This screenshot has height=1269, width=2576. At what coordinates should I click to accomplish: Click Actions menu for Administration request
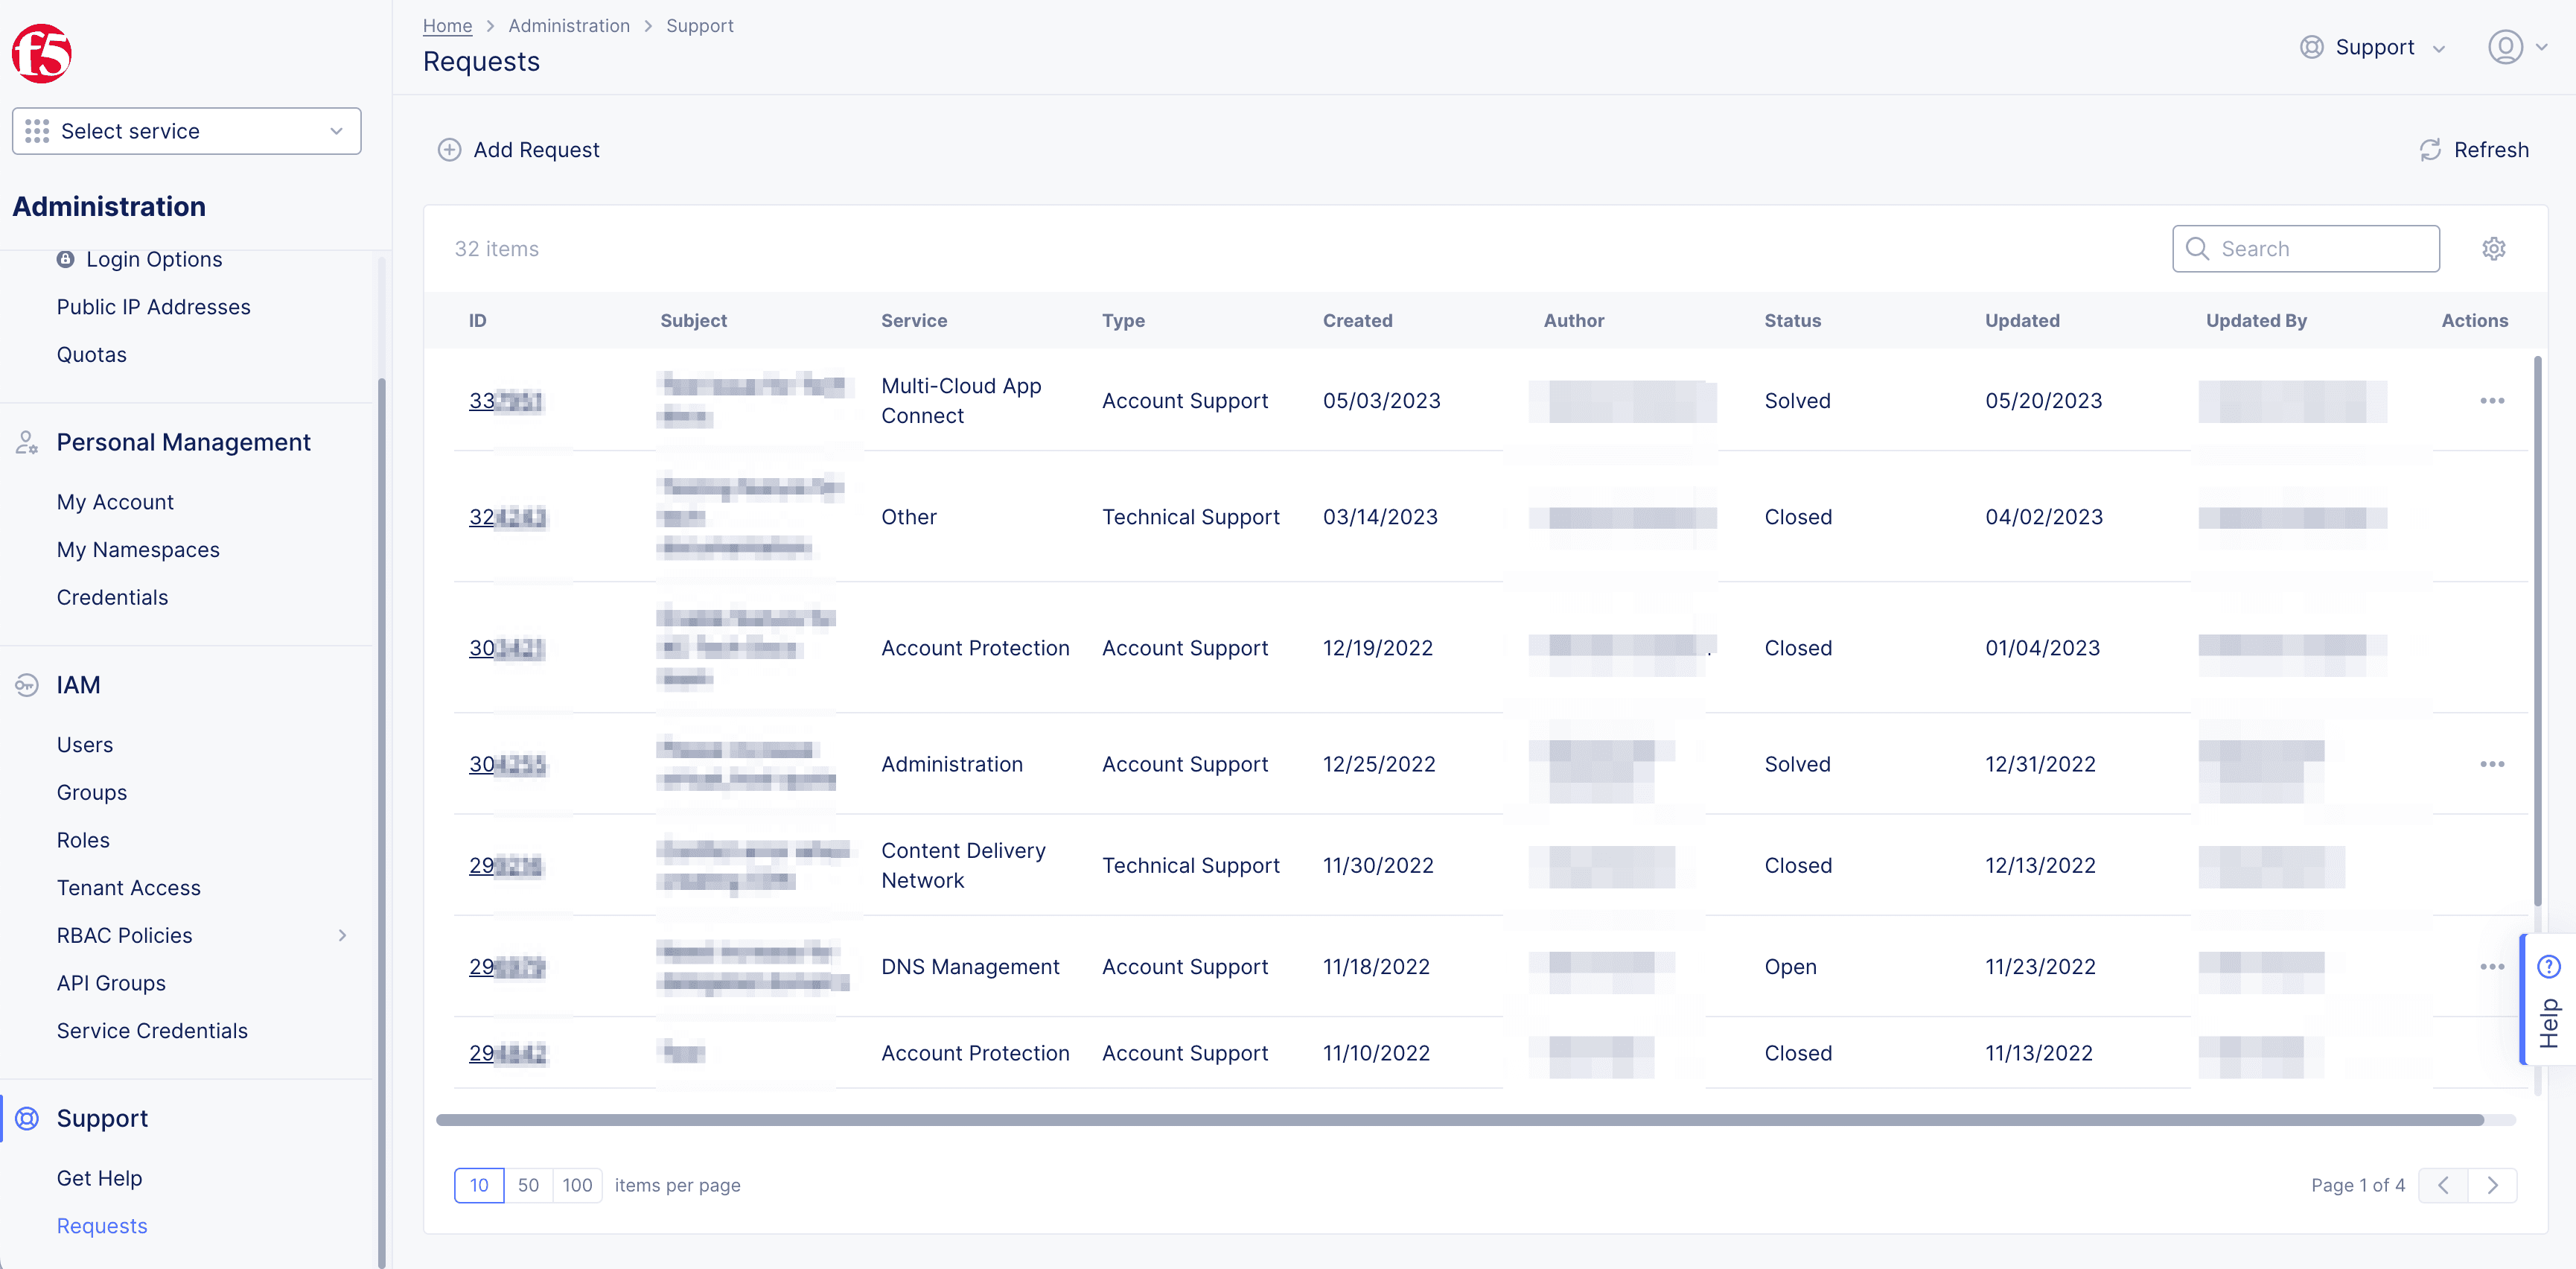[x=2490, y=763]
